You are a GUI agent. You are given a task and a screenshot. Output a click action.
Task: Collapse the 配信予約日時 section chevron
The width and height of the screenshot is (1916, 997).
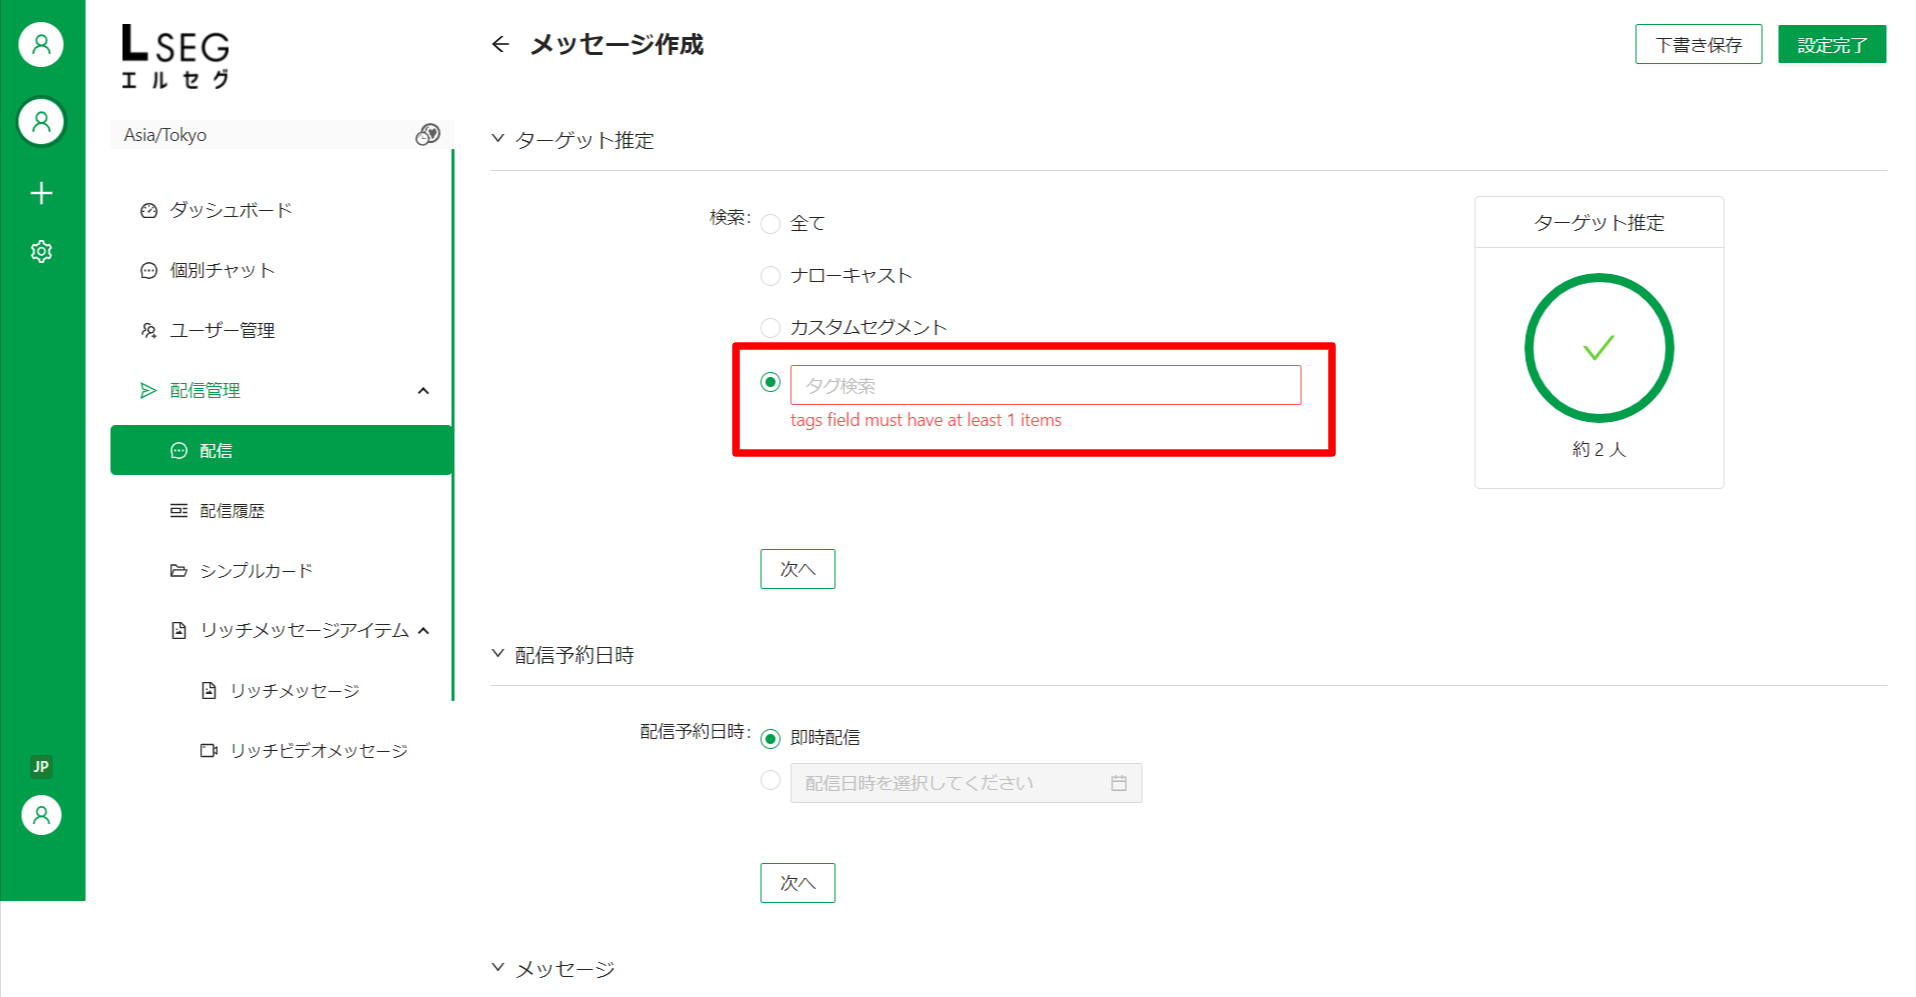[x=498, y=654]
